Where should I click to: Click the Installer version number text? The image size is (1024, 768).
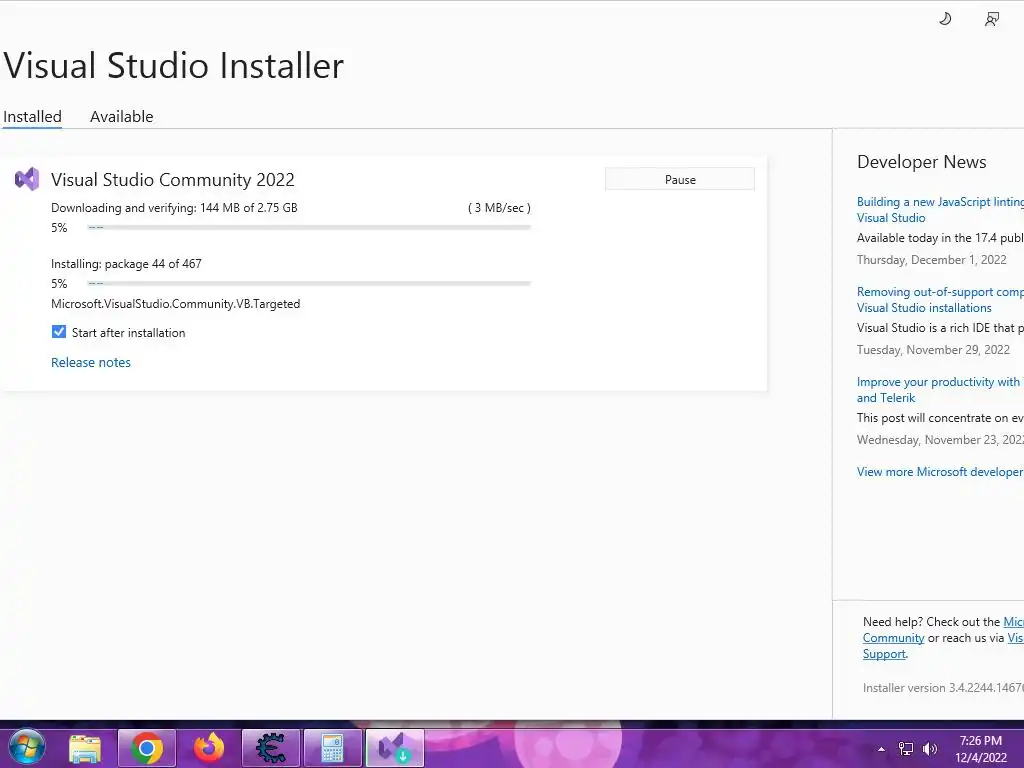tap(943, 688)
